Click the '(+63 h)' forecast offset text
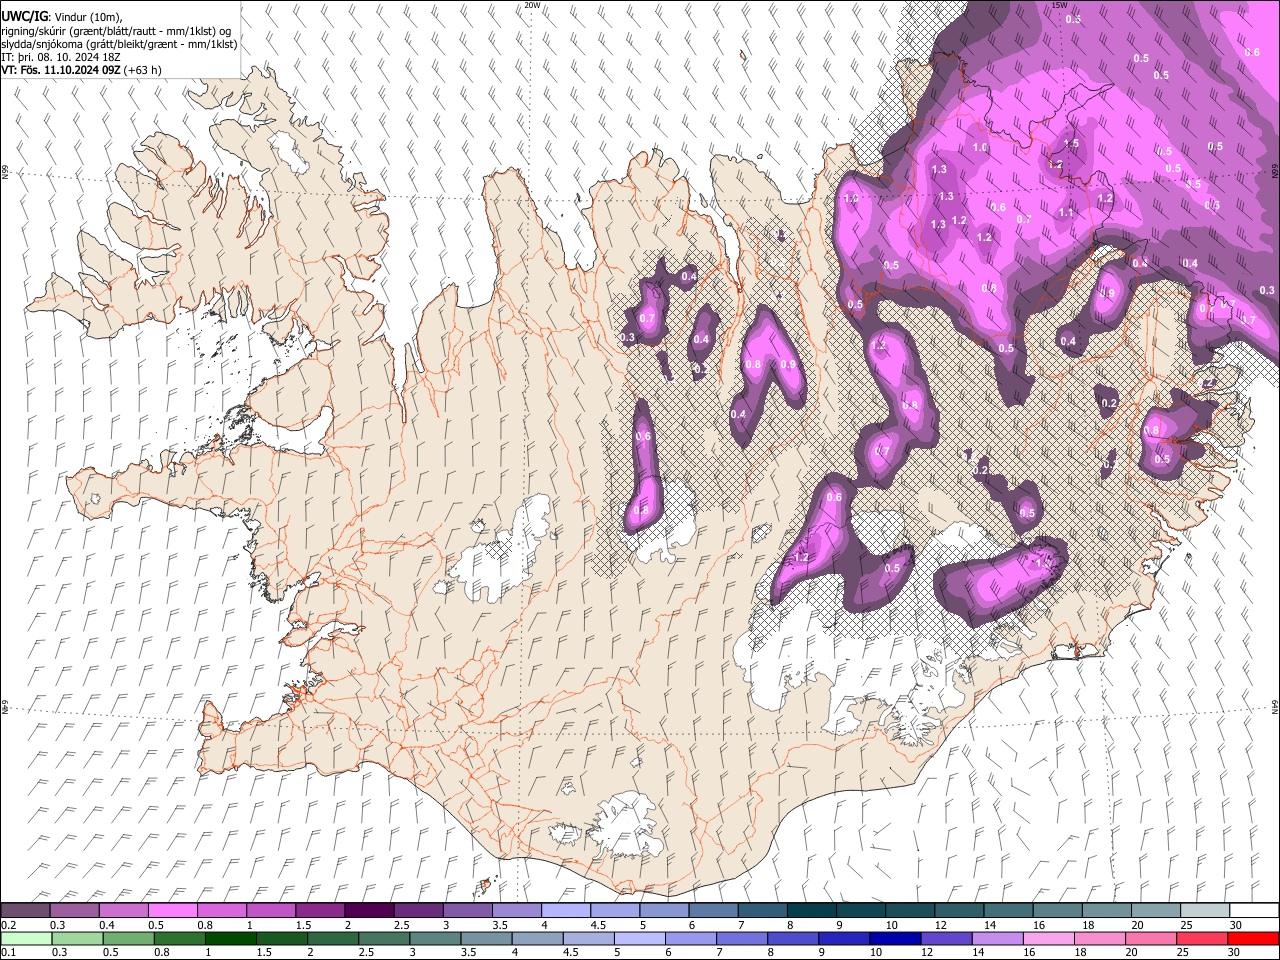 pyautogui.click(x=144, y=70)
